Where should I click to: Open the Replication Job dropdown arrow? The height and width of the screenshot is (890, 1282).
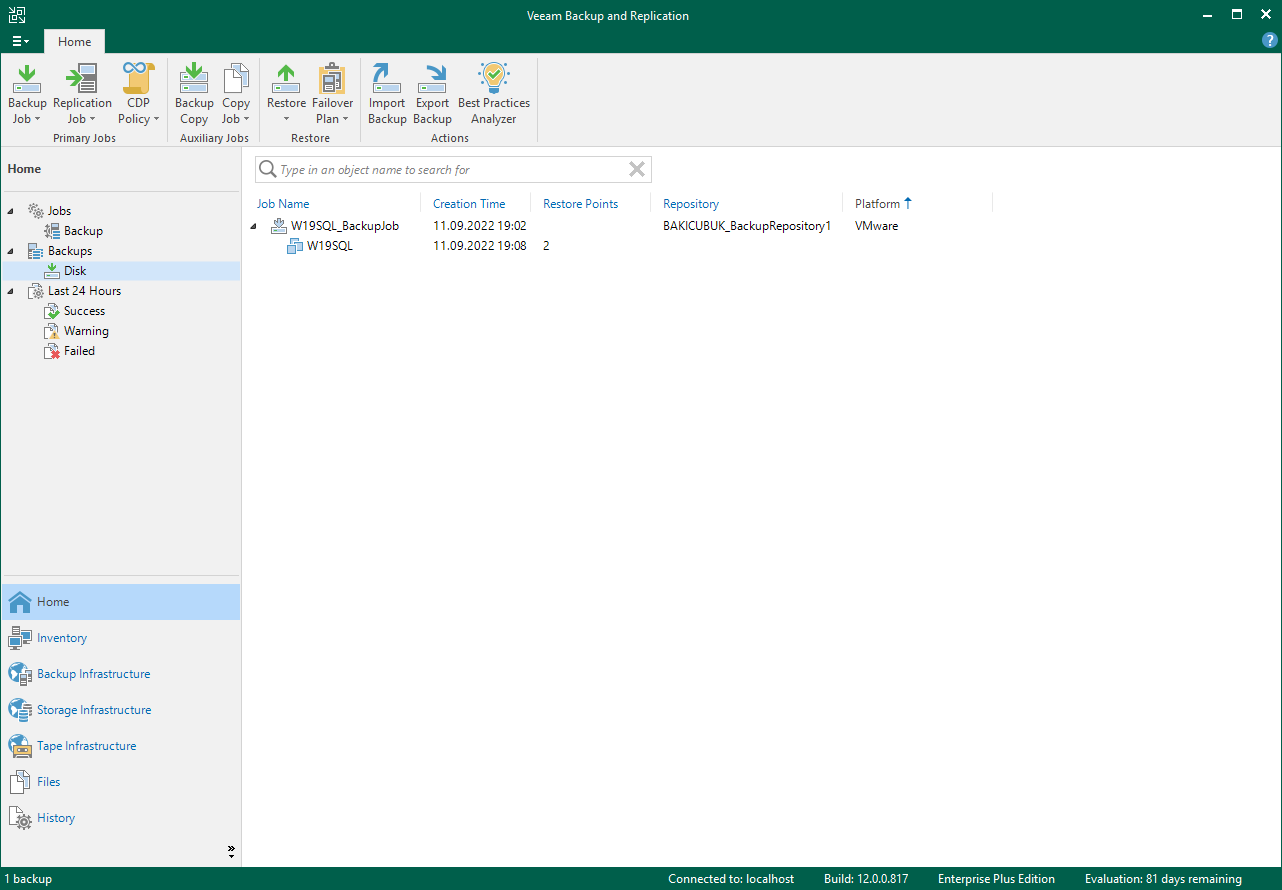tap(92, 119)
